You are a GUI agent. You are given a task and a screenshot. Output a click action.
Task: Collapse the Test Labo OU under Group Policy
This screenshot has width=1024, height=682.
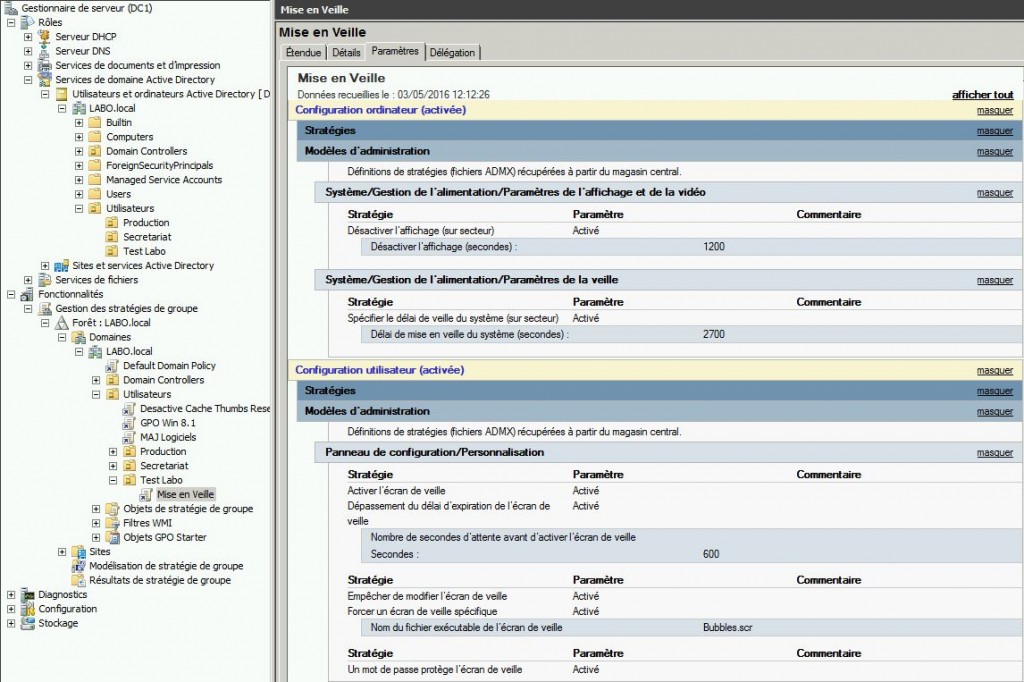point(113,480)
